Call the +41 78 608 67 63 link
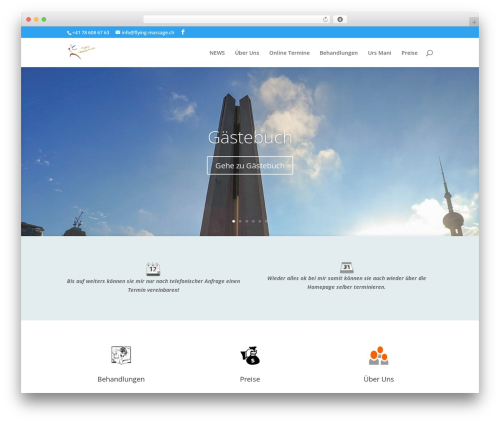 click(x=91, y=32)
